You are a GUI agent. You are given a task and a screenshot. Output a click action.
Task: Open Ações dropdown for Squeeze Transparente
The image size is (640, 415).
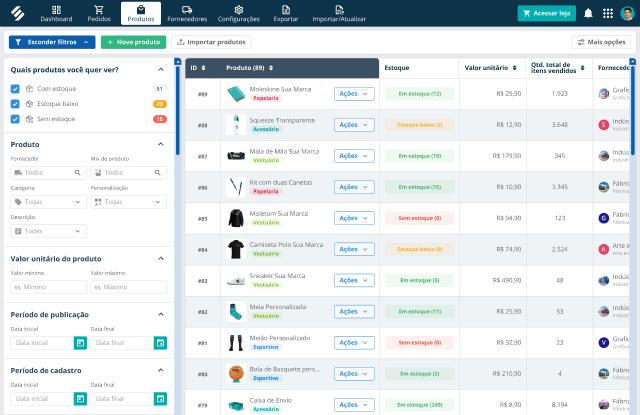click(x=354, y=125)
